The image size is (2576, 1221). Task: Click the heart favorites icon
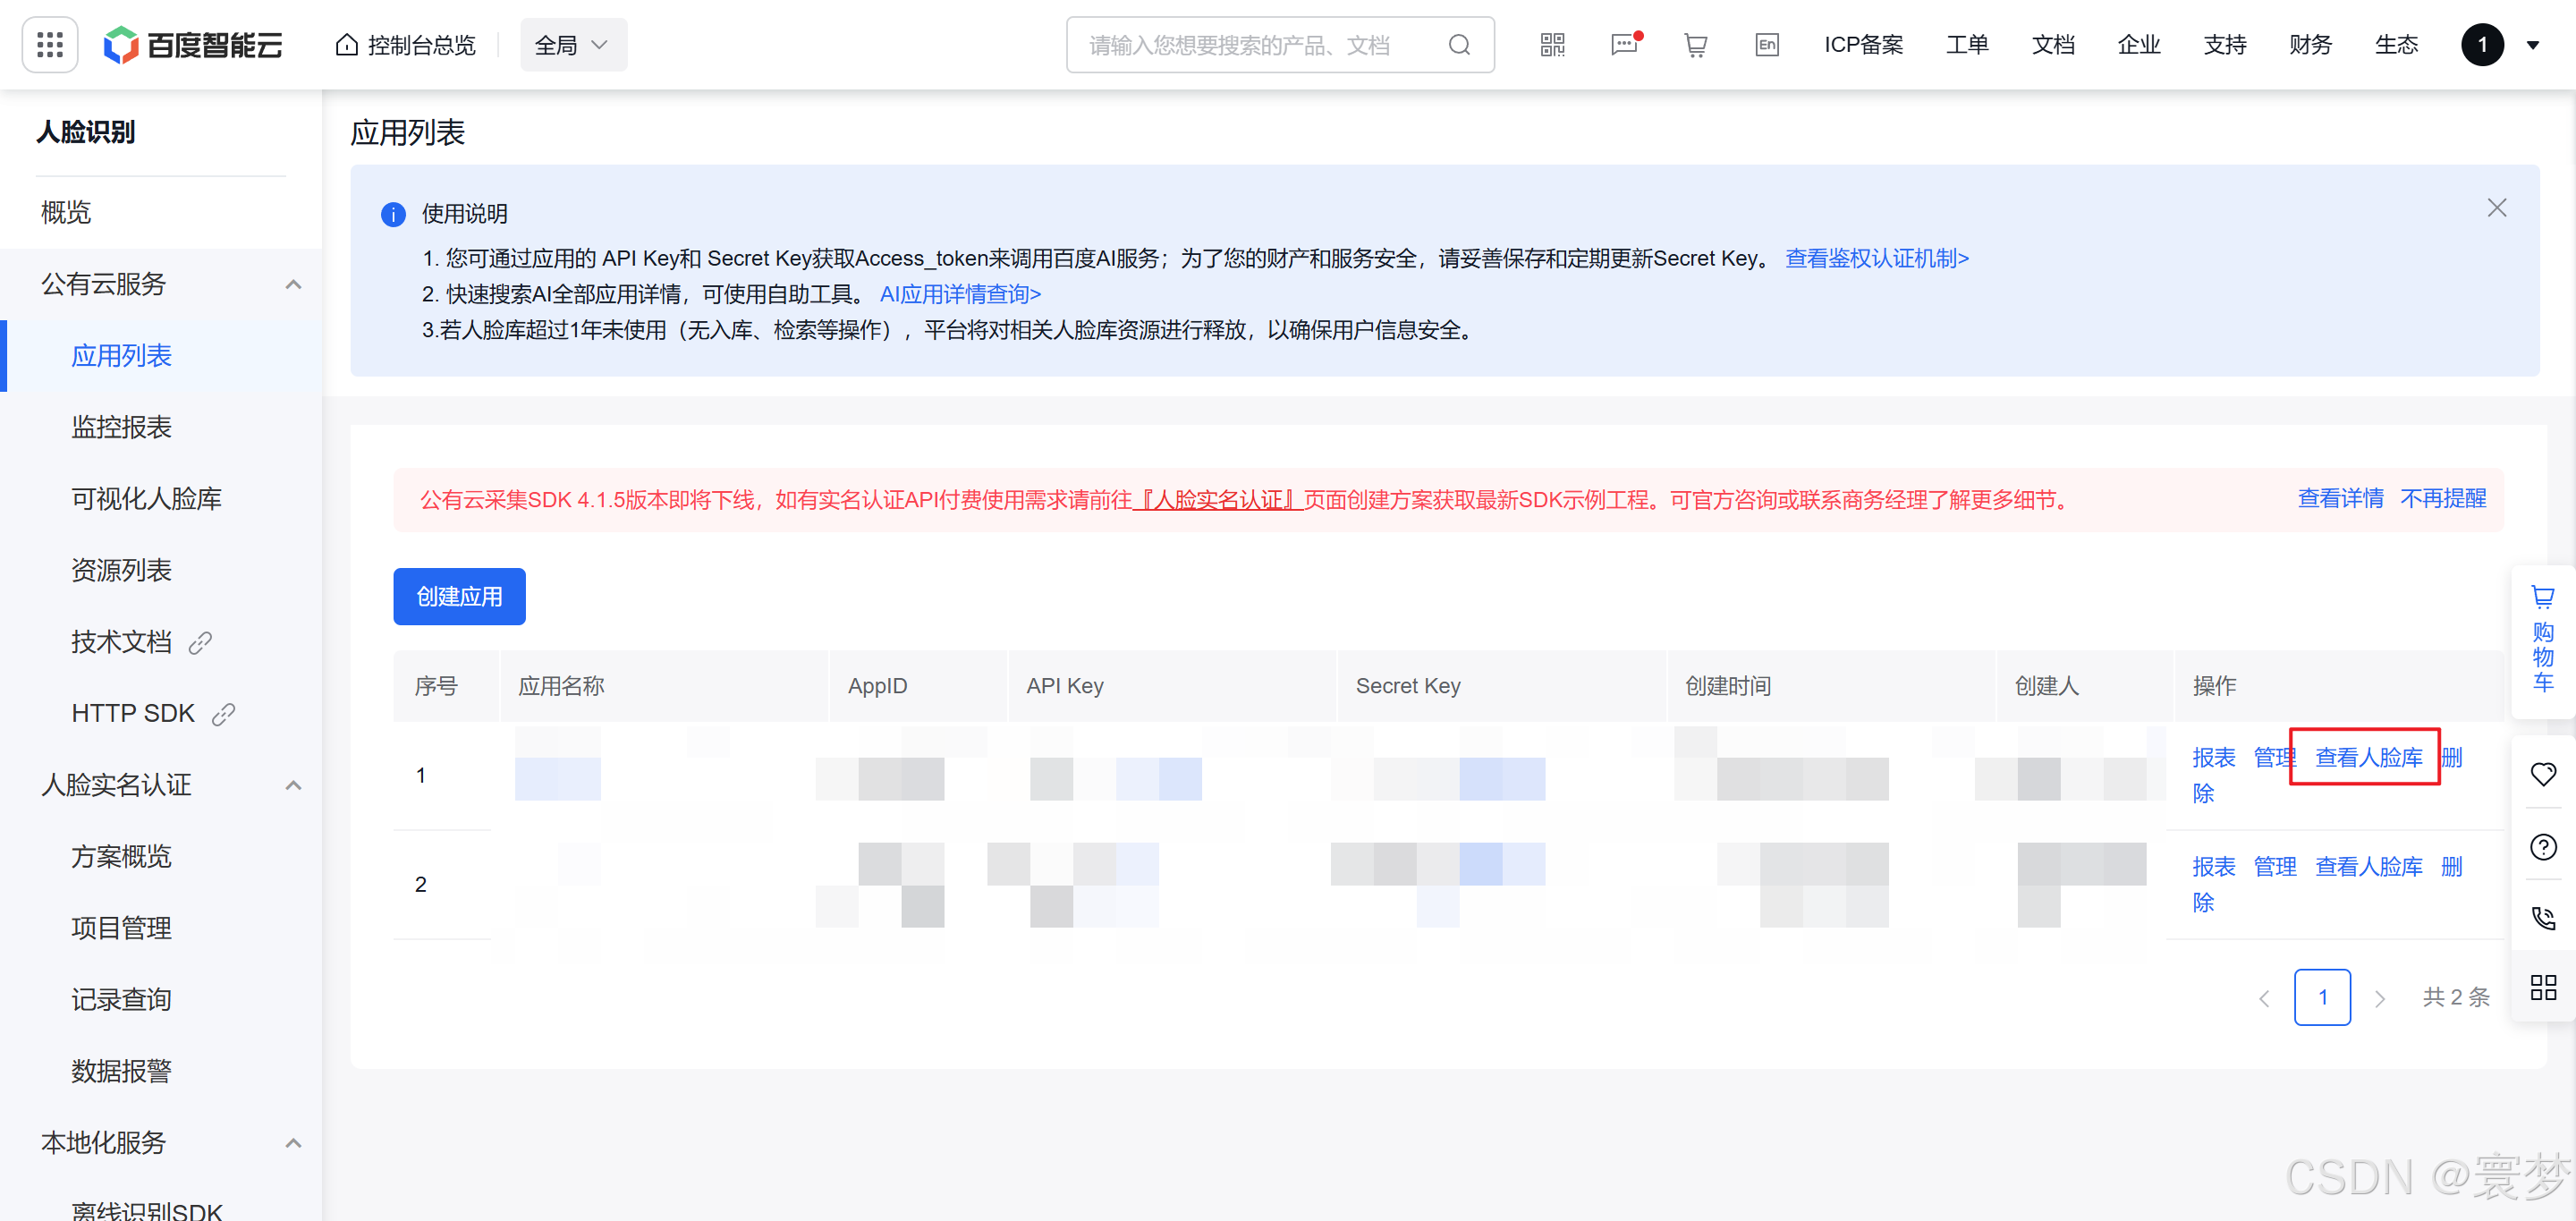point(2543,774)
